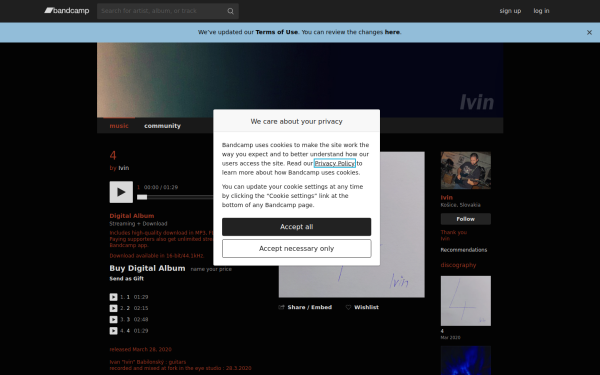The image size is (600, 375).
Task: Click the Ivin artist photo
Action: coord(466,170)
